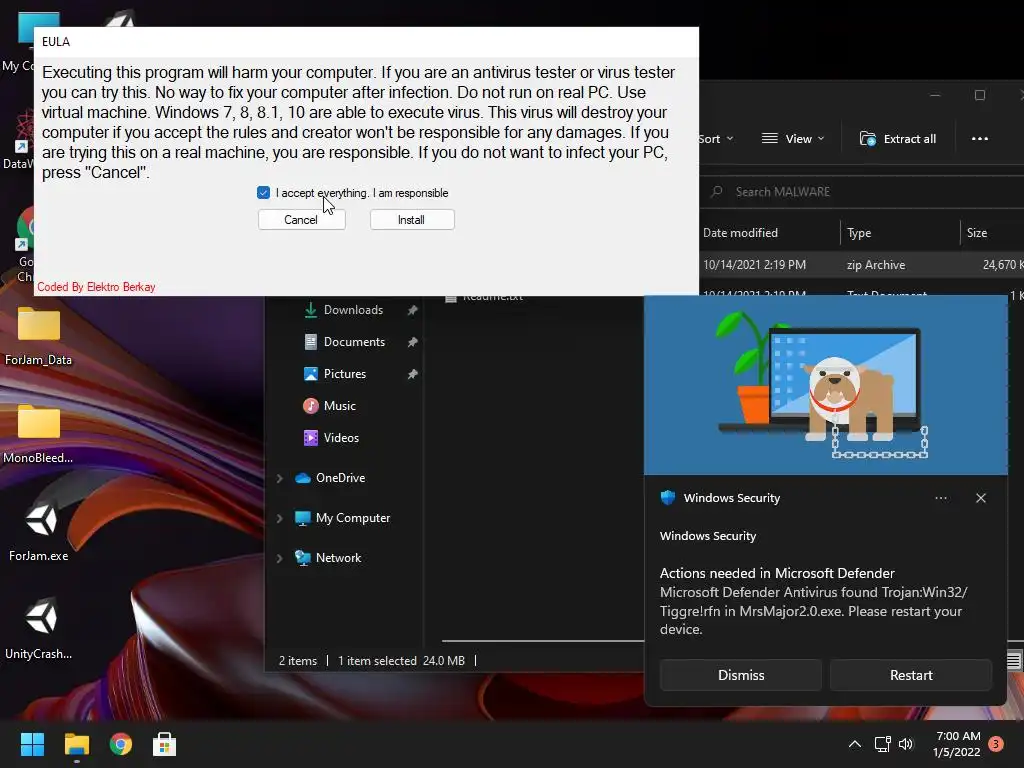Click File Explorer on the taskbar
Image resolution: width=1024 pixels, height=768 pixels.
[x=76, y=744]
